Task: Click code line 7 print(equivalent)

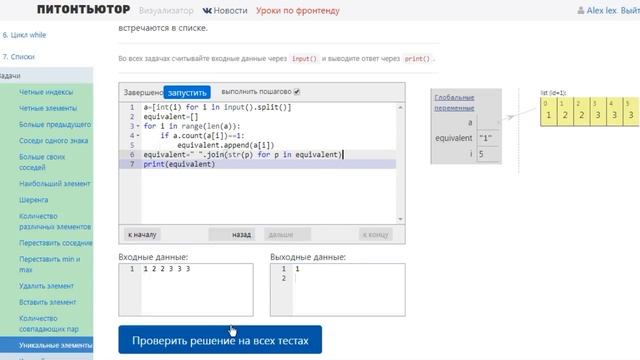Action: (179, 164)
